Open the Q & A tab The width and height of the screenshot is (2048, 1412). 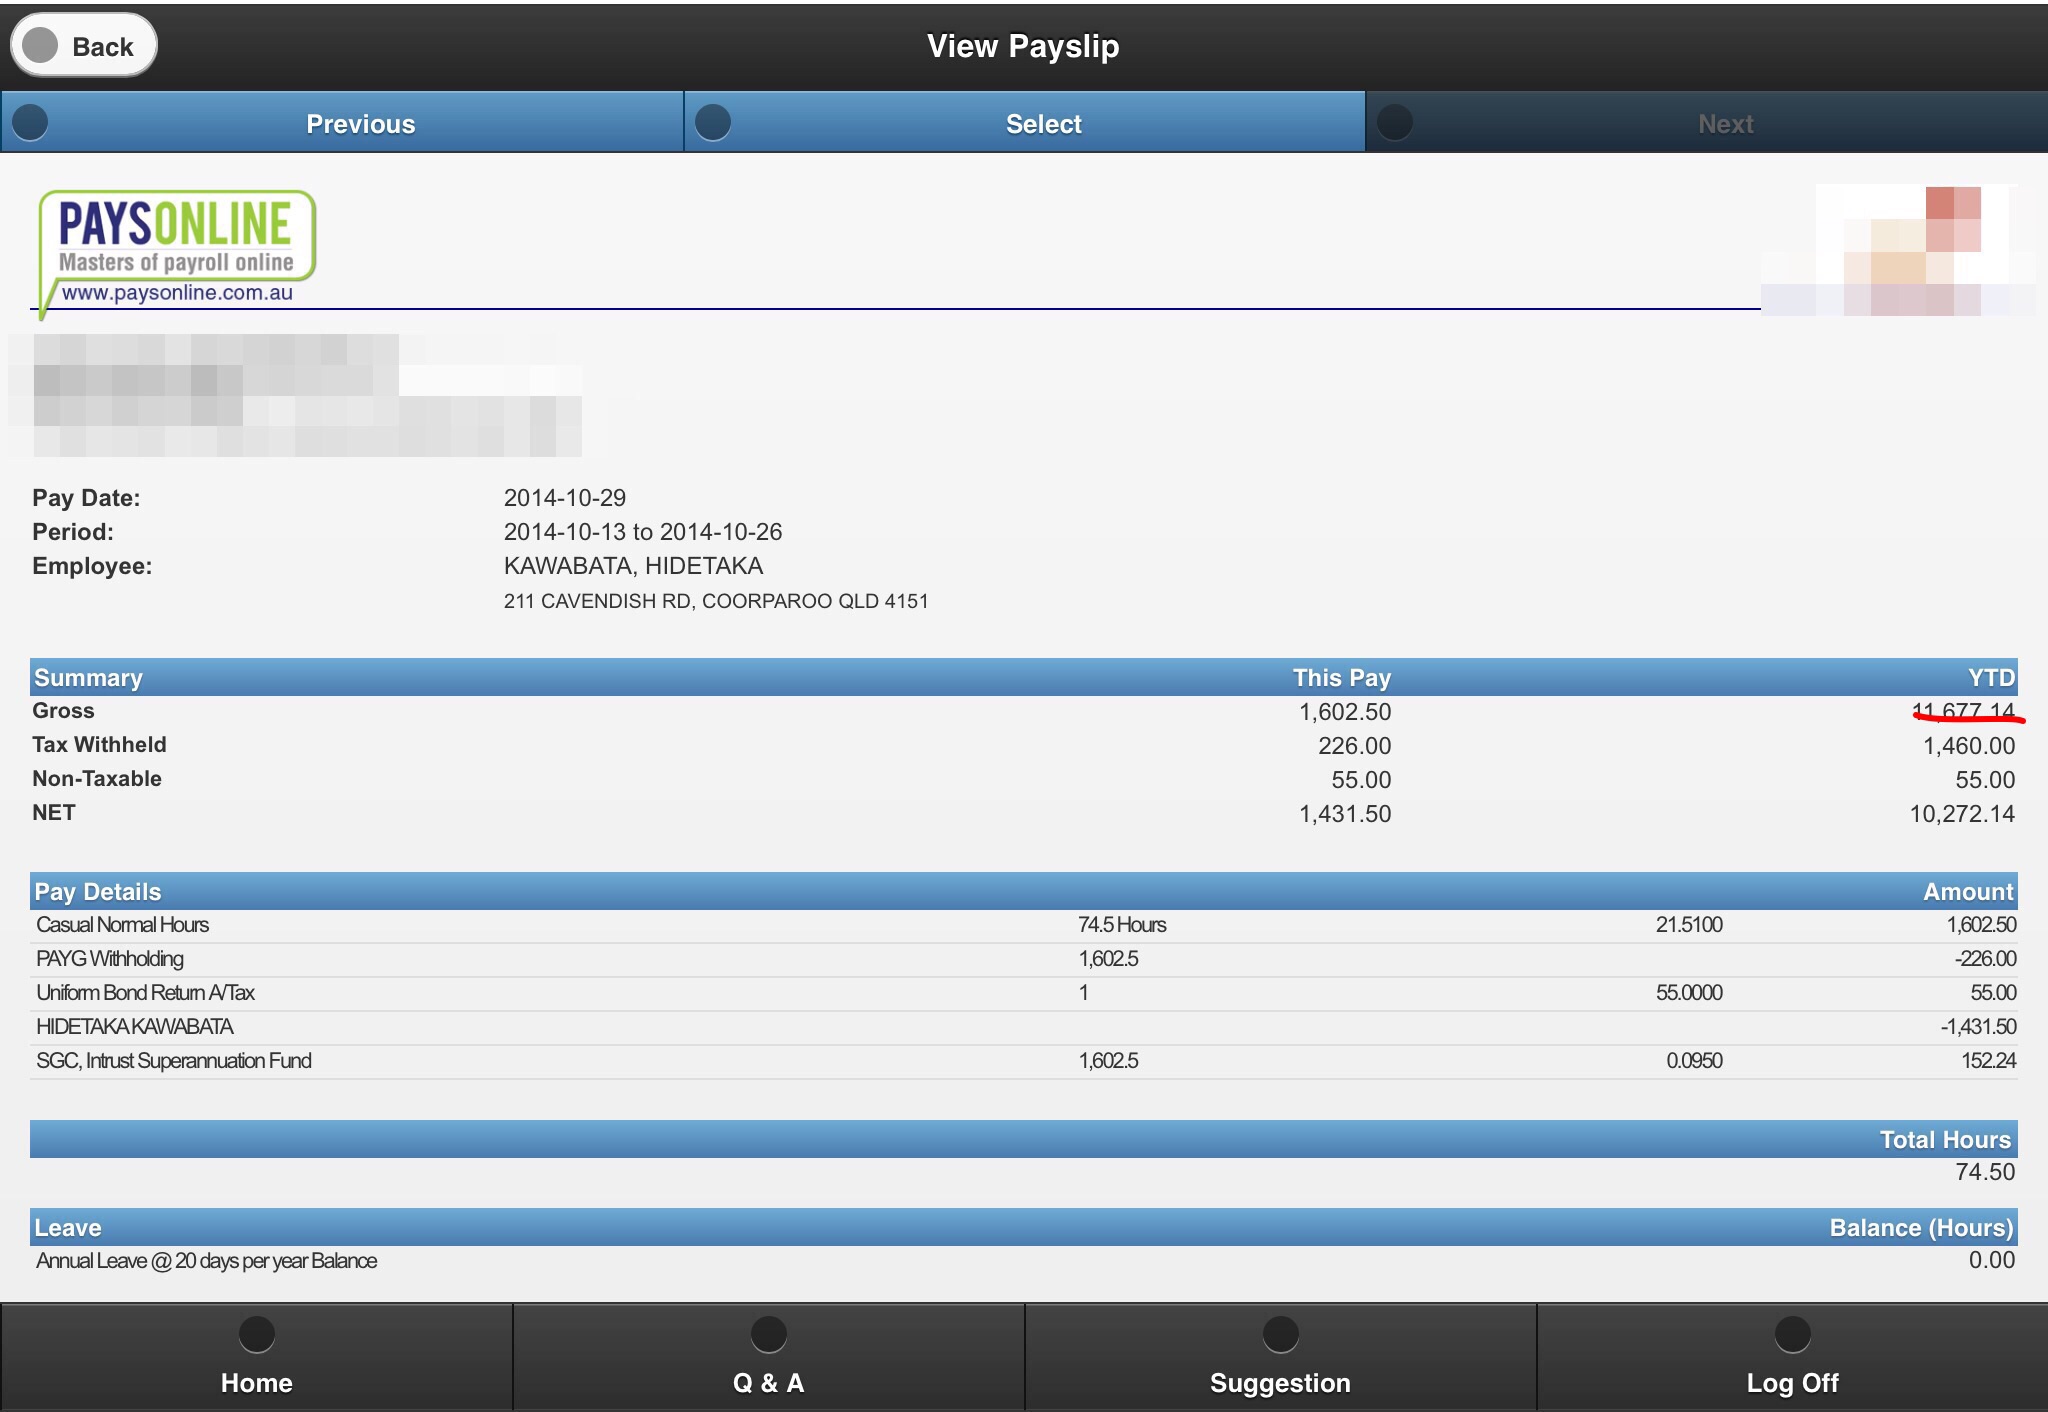point(768,1382)
